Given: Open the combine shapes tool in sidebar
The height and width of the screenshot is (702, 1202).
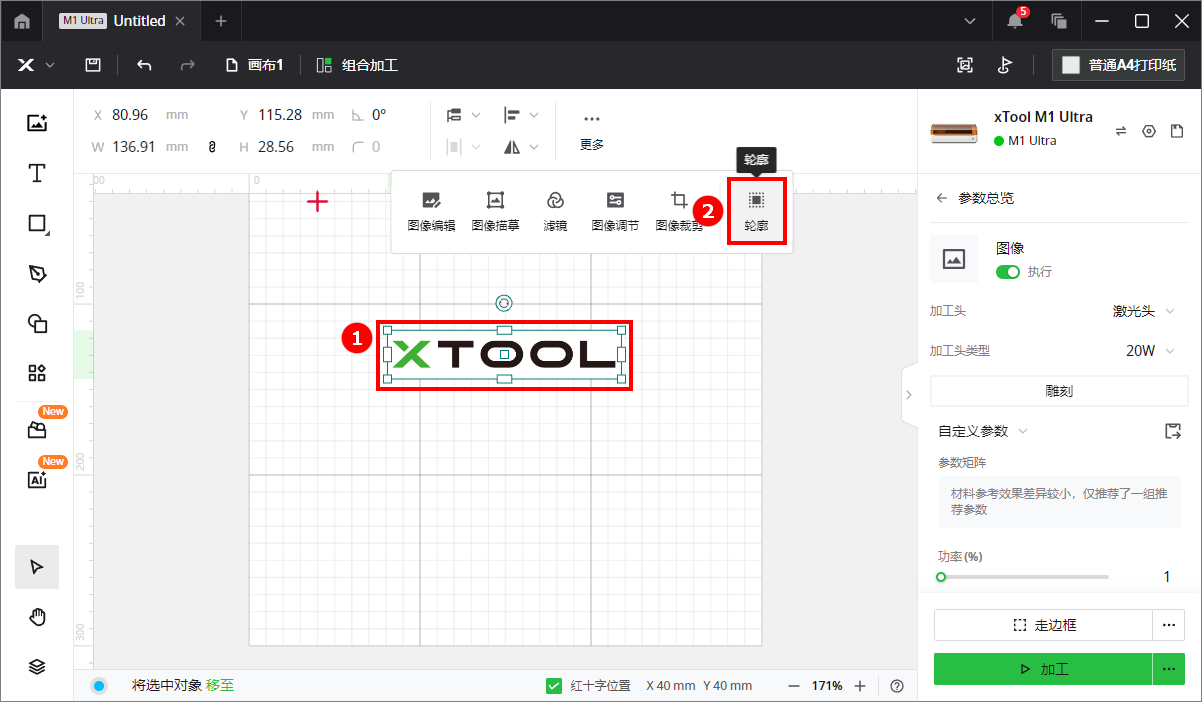Looking at the screenshot, I should pyautogui.click(x=37, y=323).
